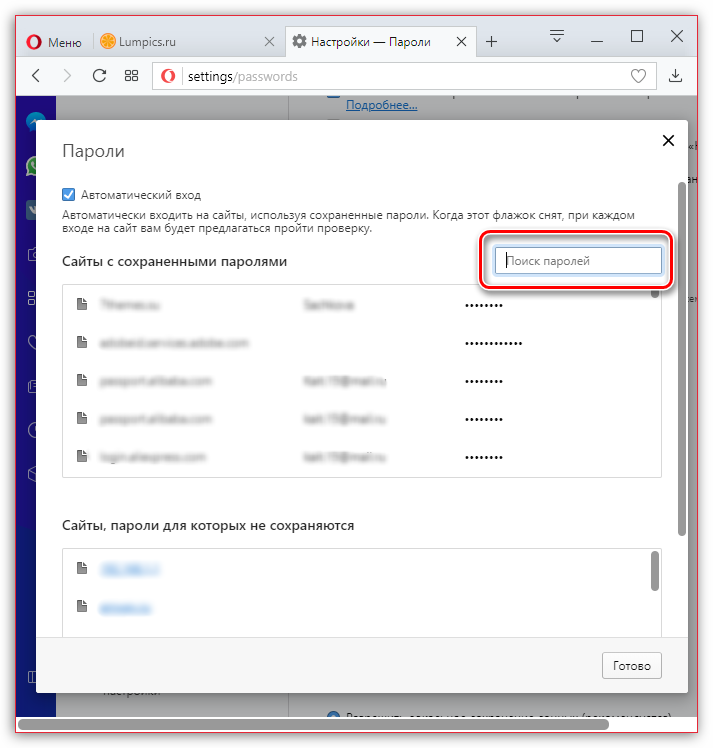Reload the current page

(x=99, y=75)
